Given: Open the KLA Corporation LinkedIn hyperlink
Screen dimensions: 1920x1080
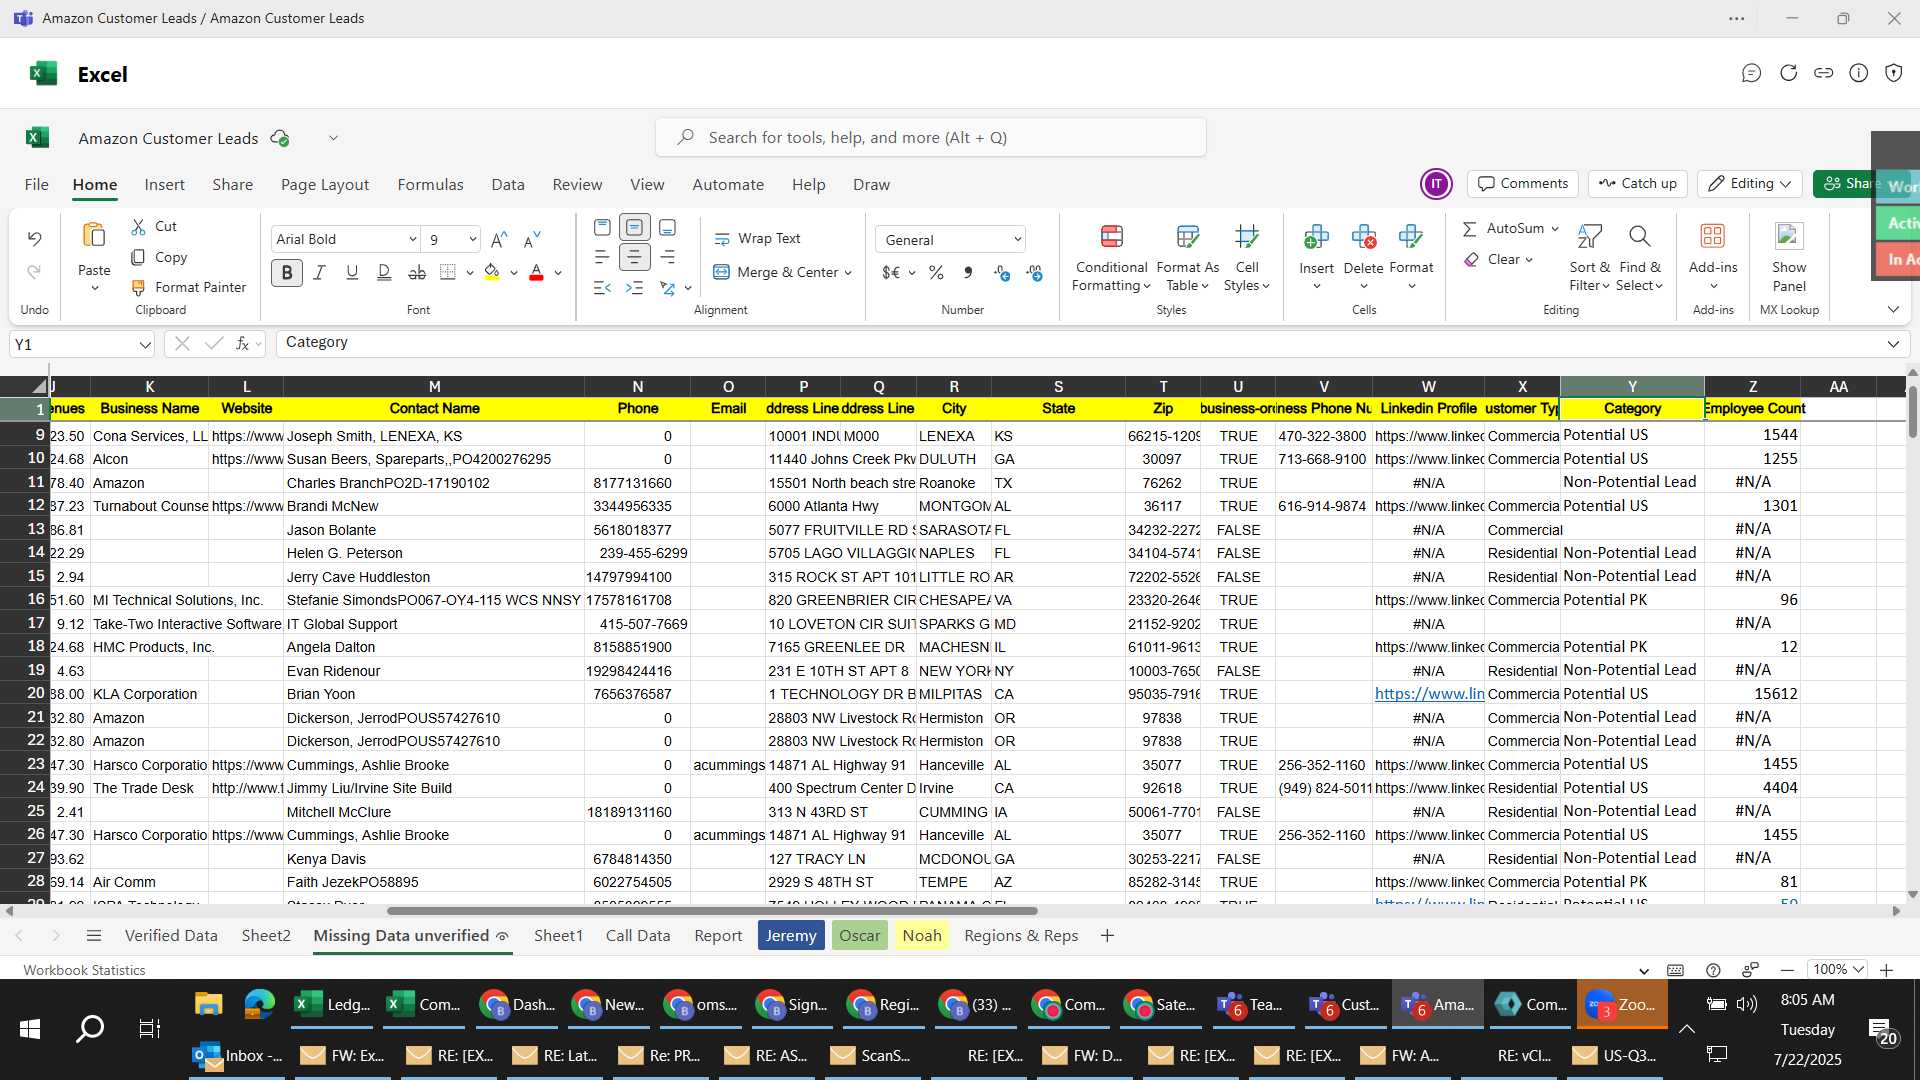Looking at the screenshot, I should [x=1429, y=694].
